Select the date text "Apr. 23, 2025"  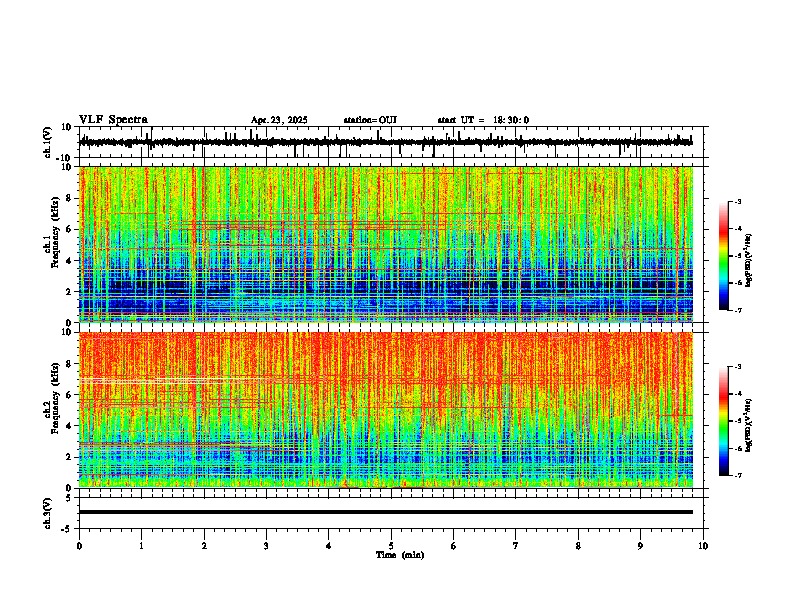coord(279,120)
